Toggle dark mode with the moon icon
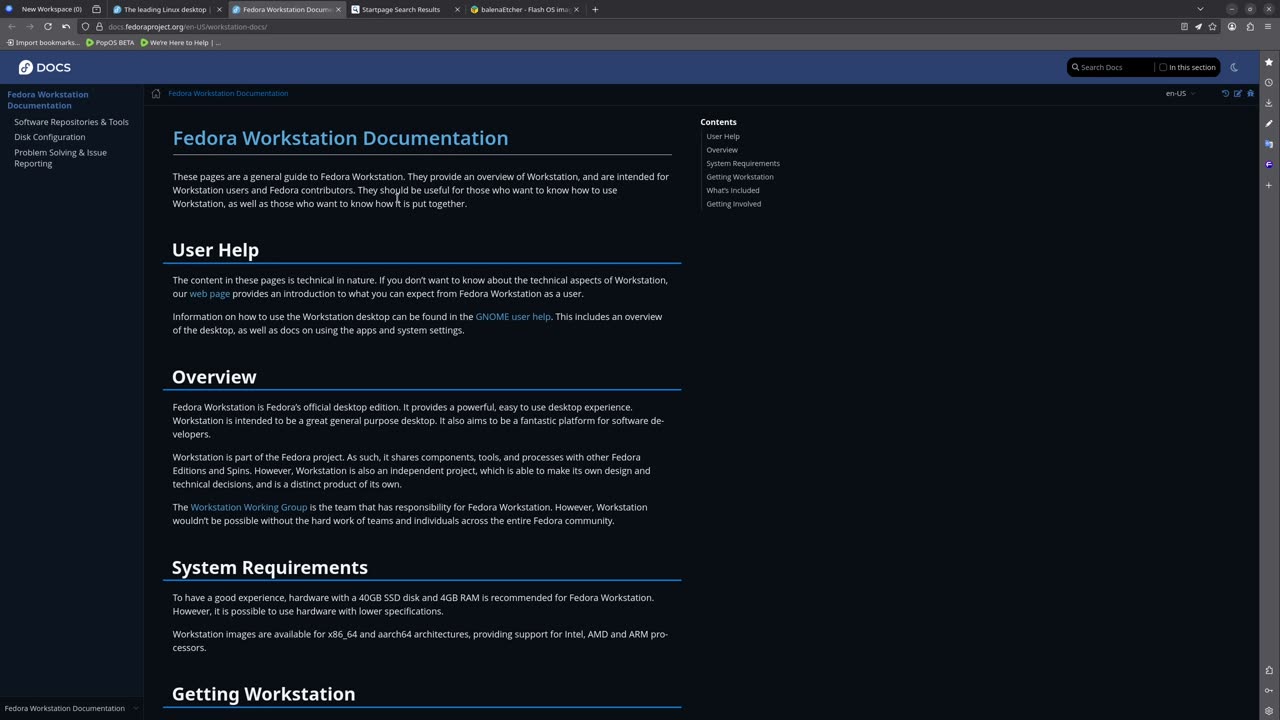 tap(1234, 67)
